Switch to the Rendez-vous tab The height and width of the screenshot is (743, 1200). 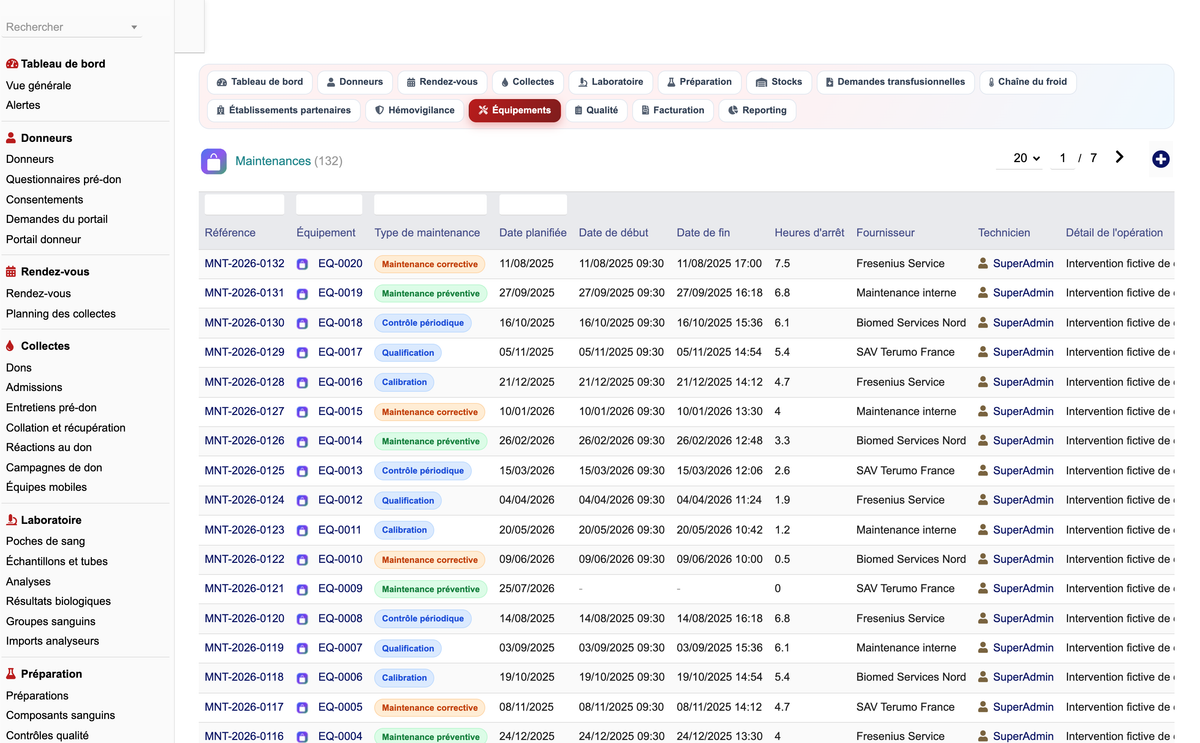point(443,82)
